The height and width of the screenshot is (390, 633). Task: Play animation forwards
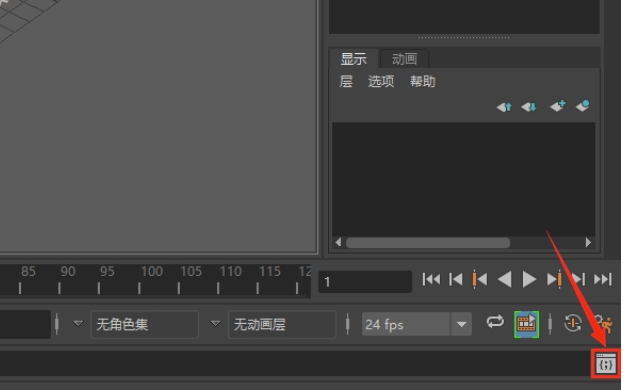529,279
